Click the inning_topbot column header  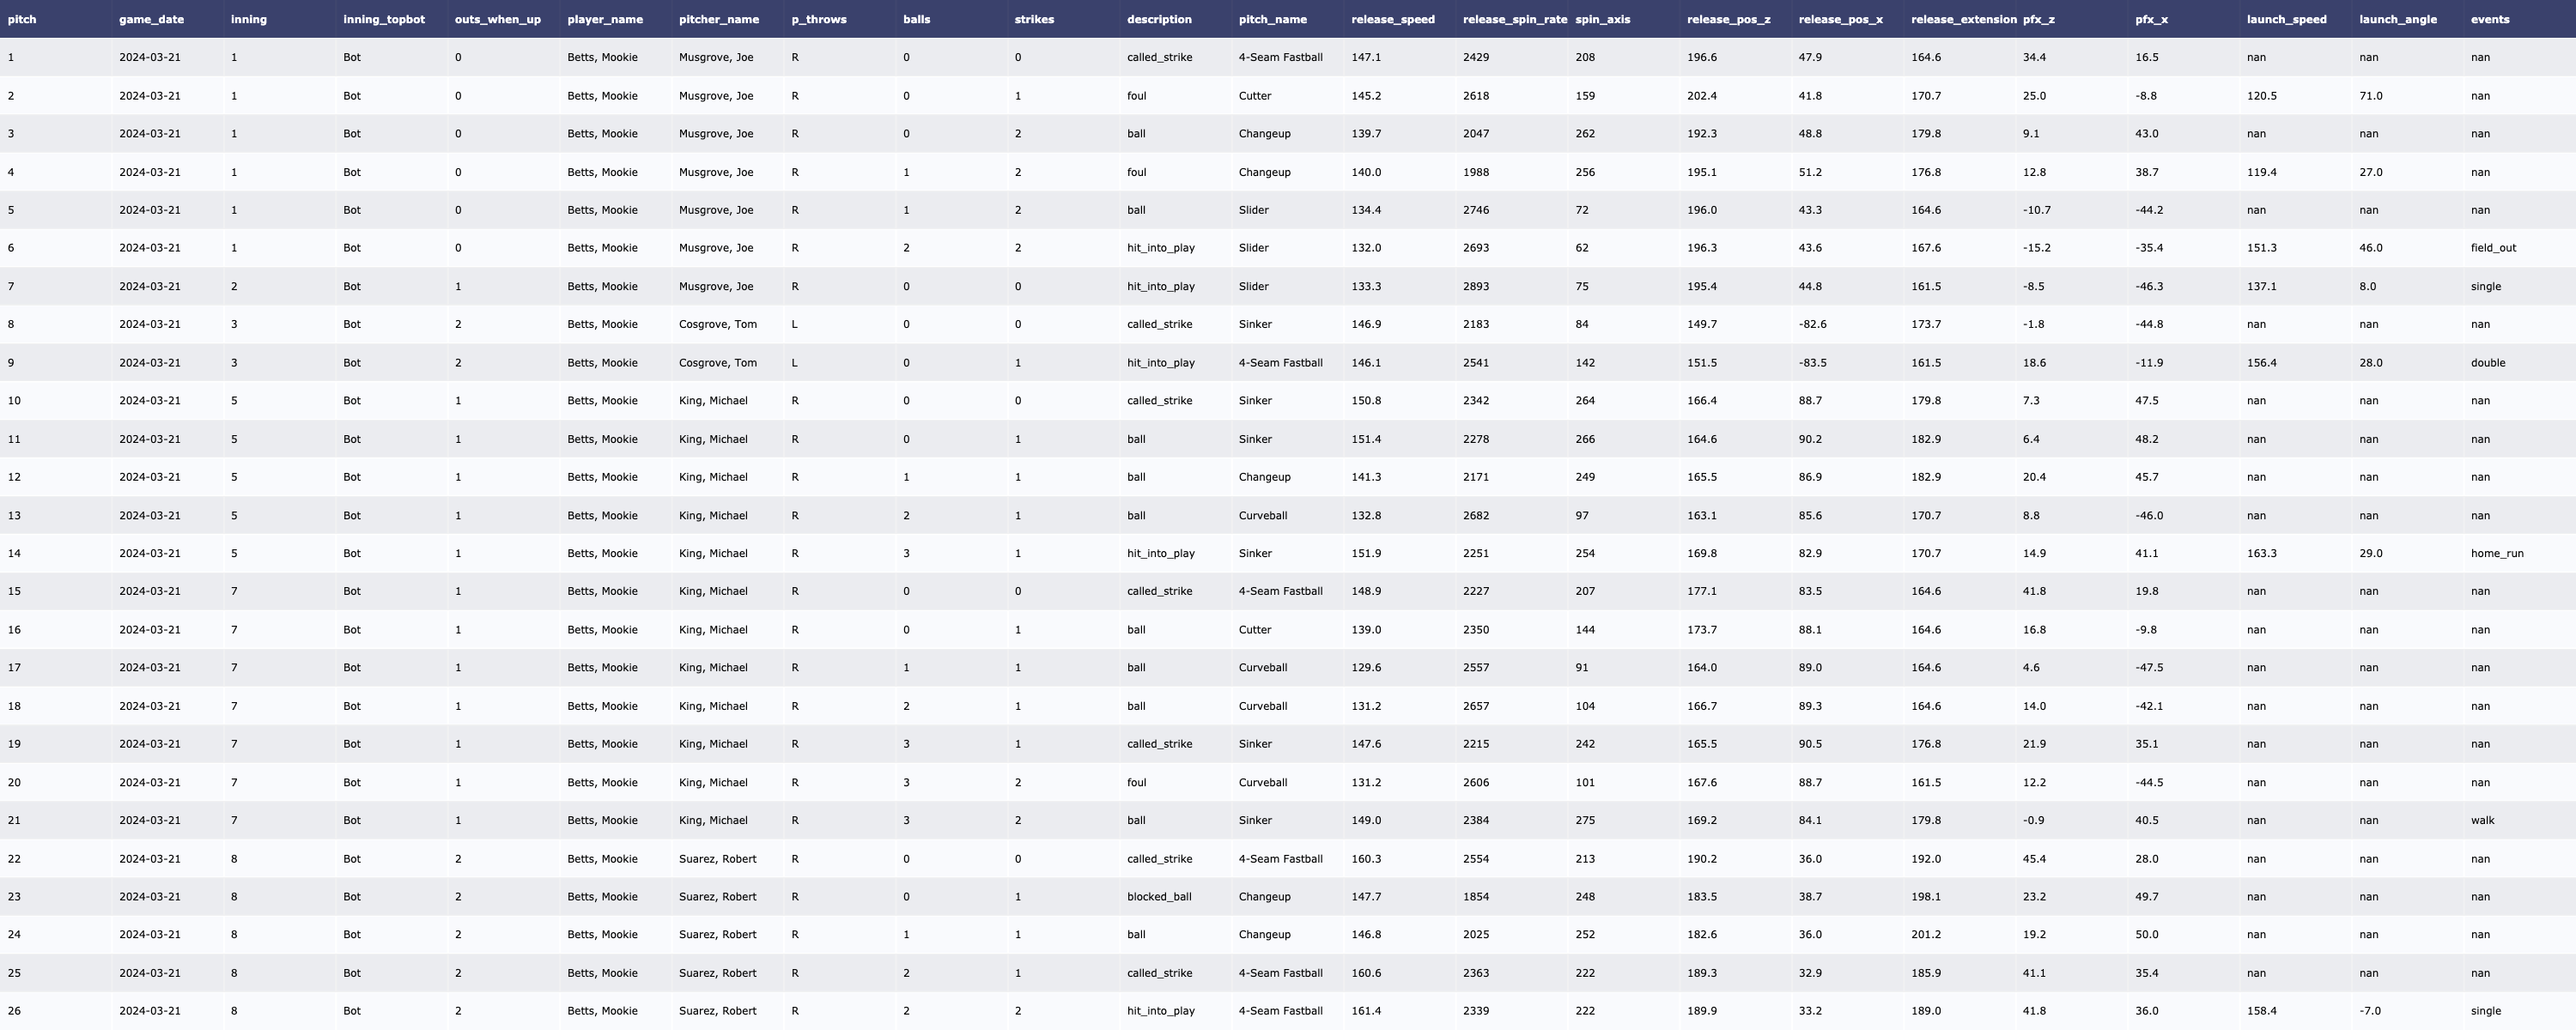pyautogui.click(x=383, y=19)
